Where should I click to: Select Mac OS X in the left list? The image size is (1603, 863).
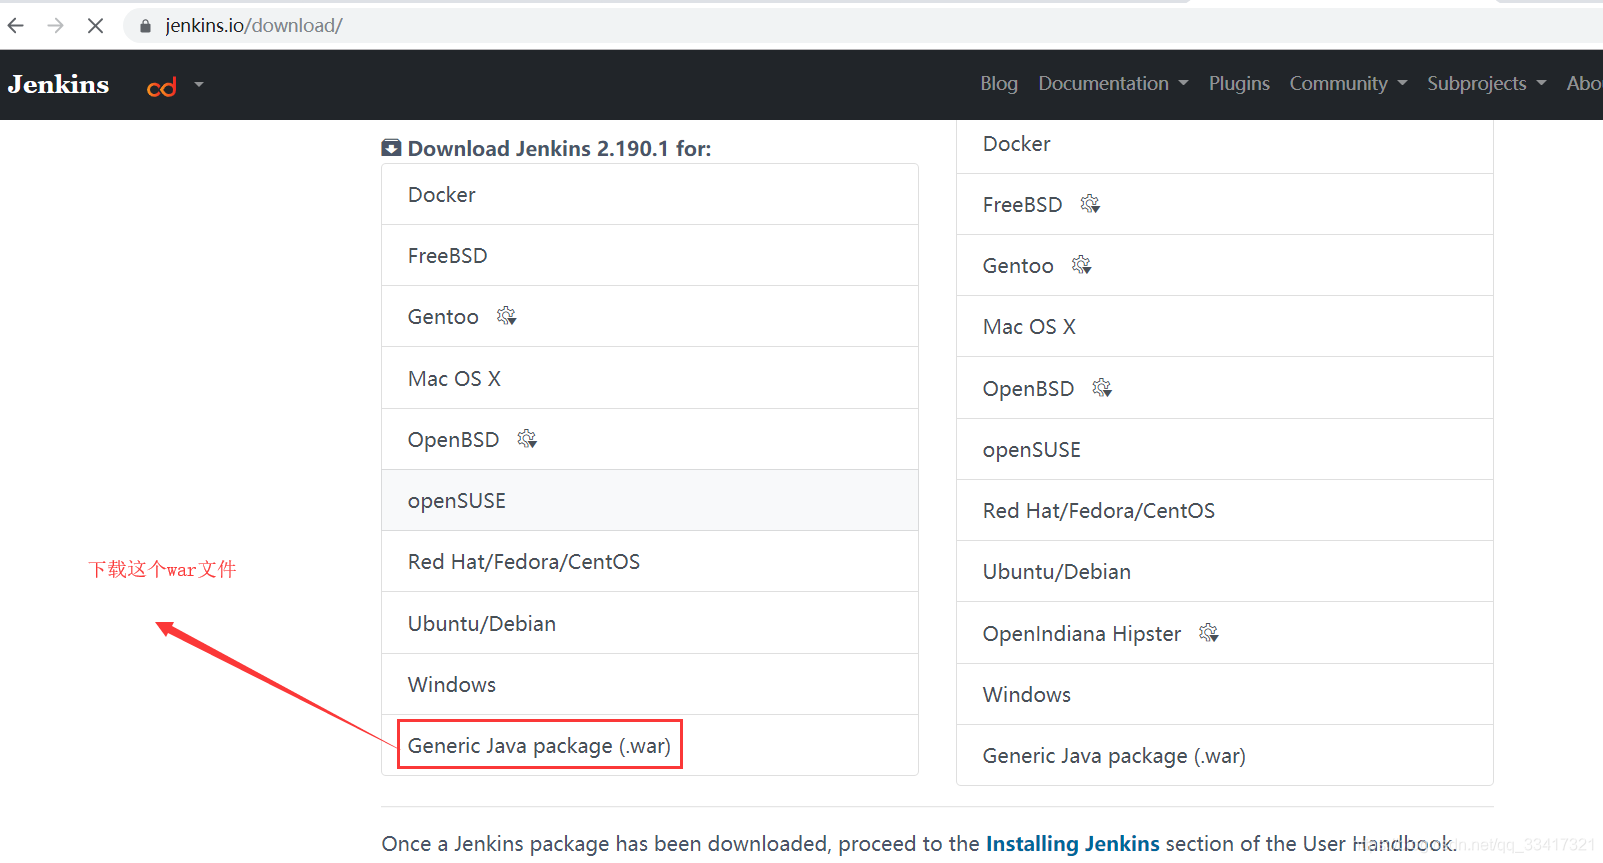click(650, 378)
